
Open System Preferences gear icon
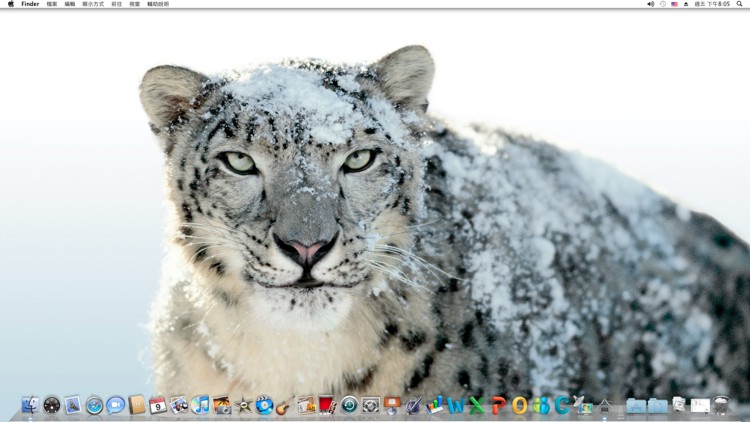click(370, 405)
